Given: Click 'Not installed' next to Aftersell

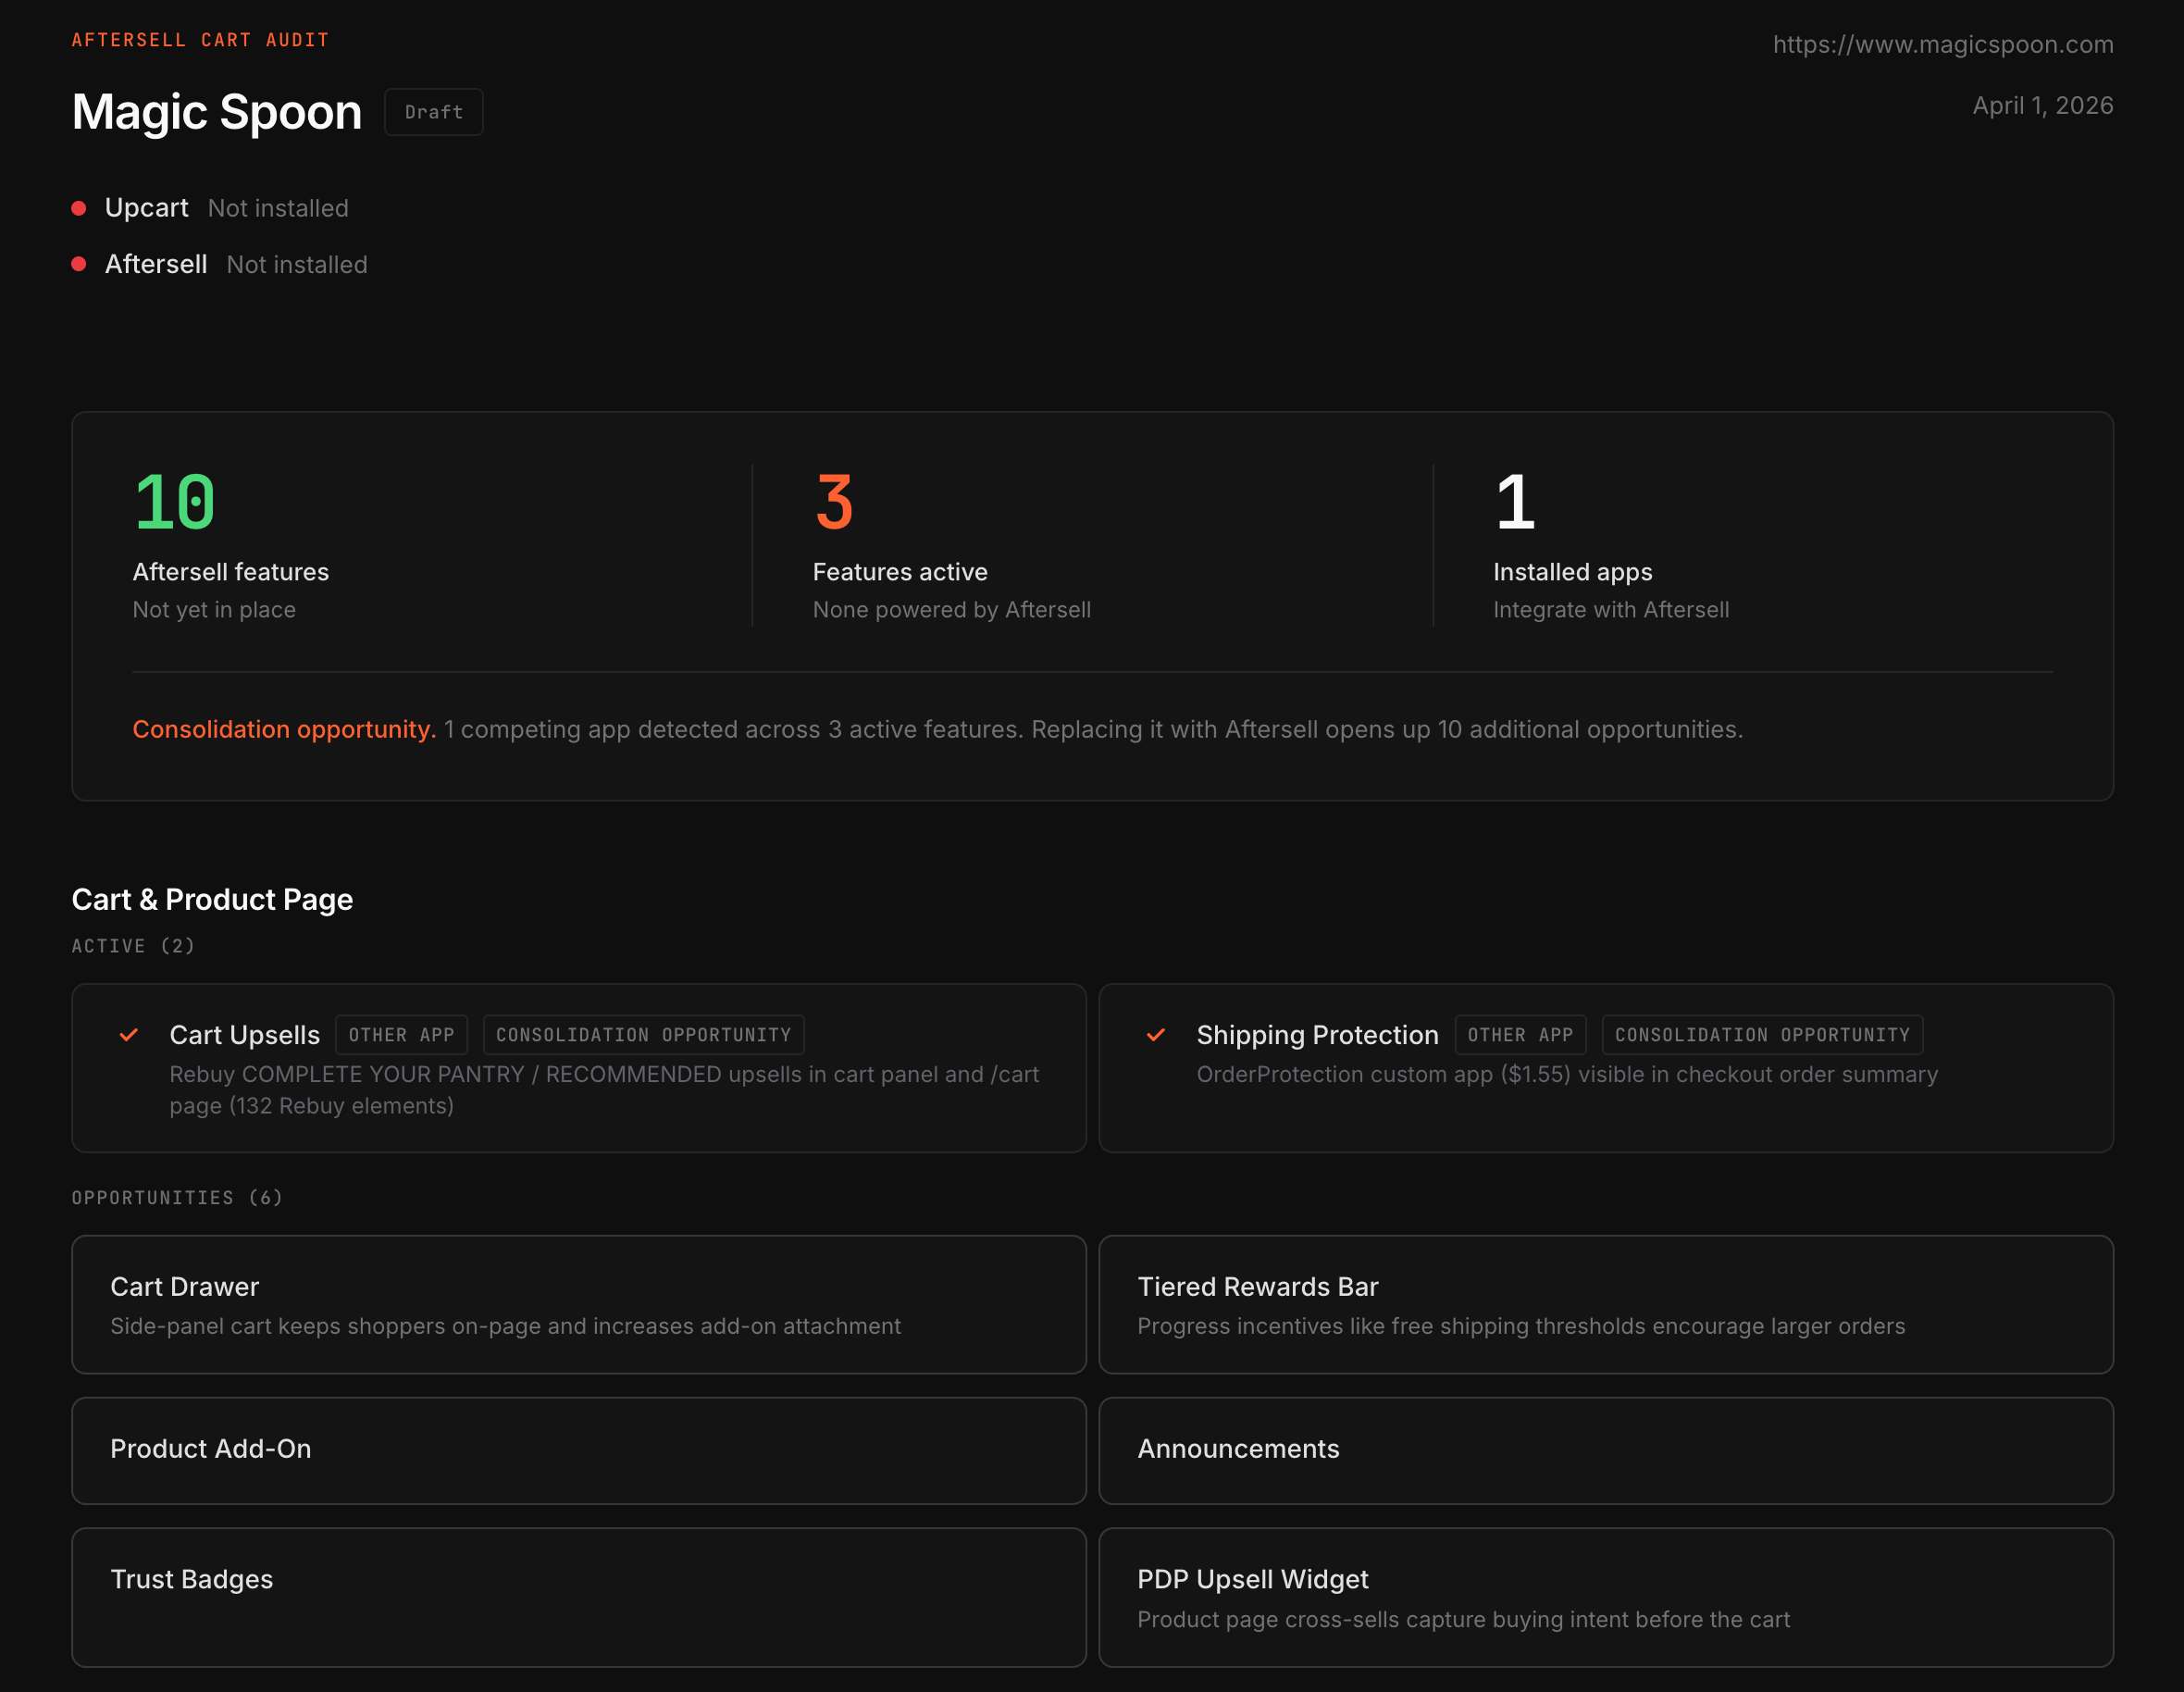Looking at the screenshot, I should [297, 264].
